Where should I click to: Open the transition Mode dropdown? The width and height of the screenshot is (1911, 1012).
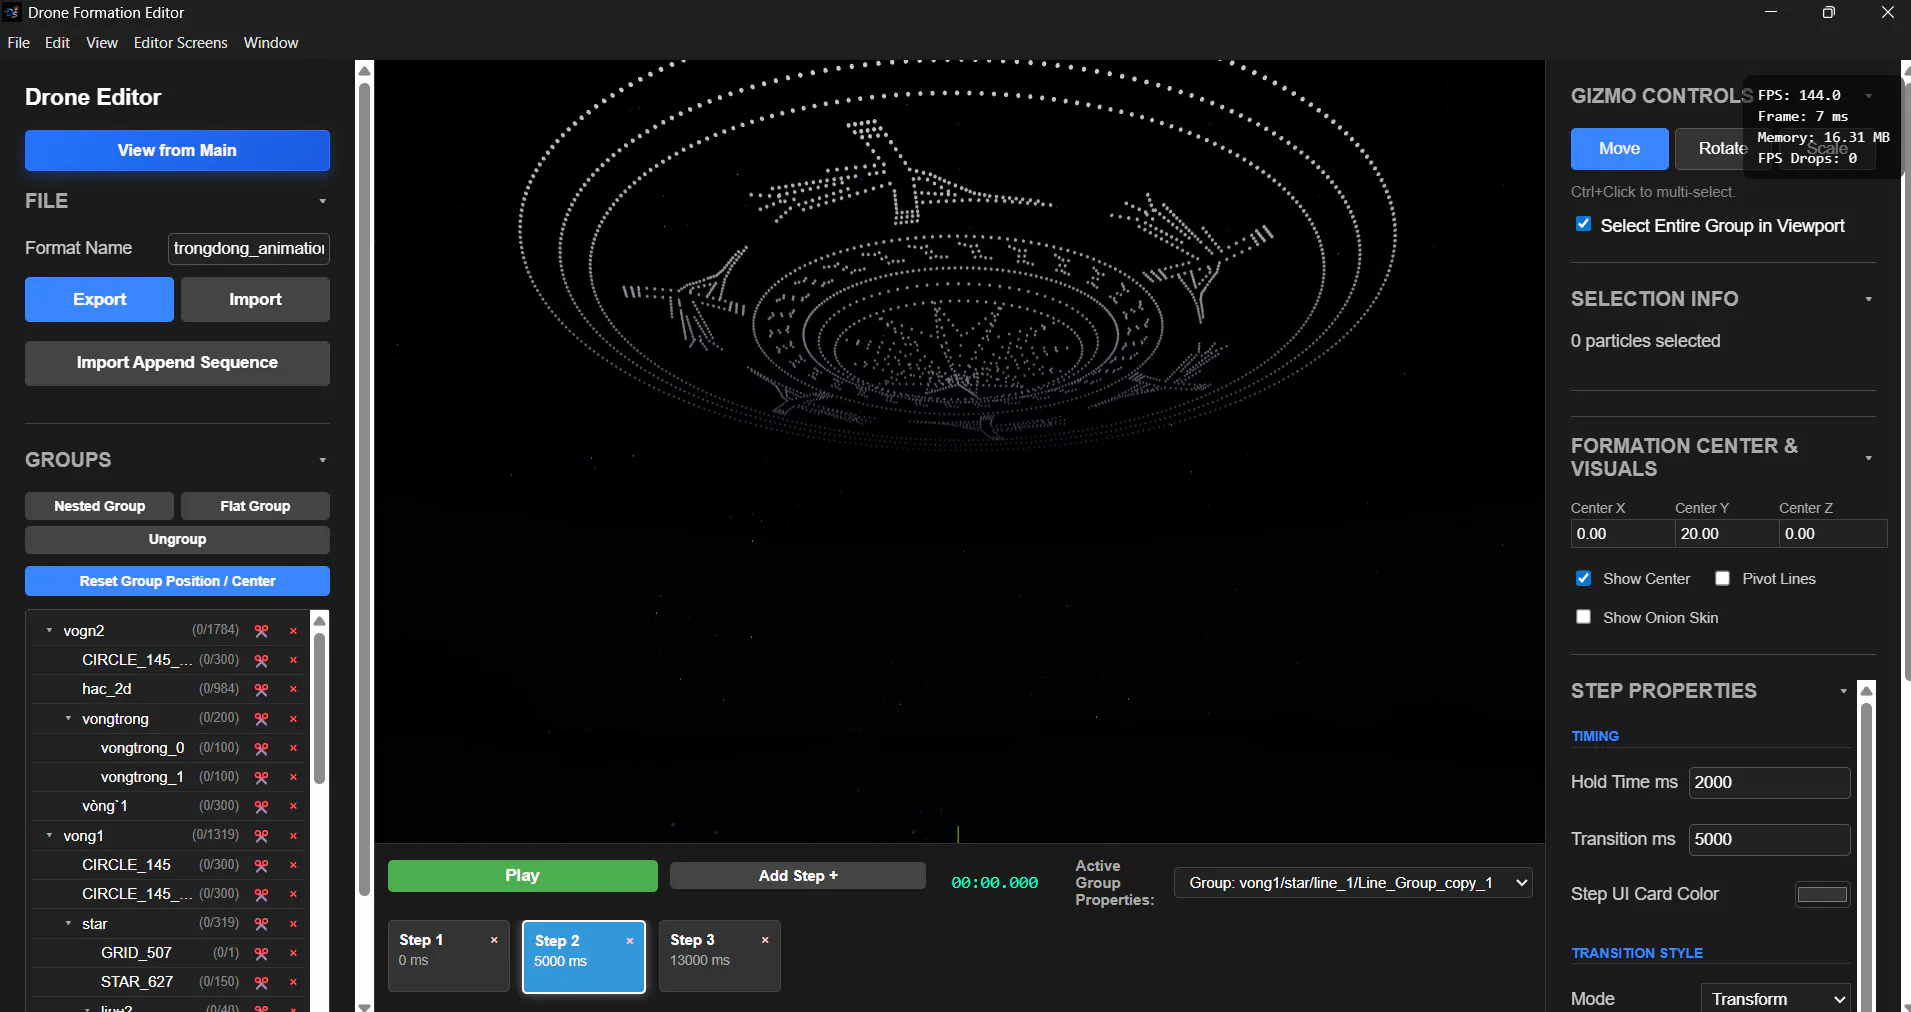[1776, 999]
